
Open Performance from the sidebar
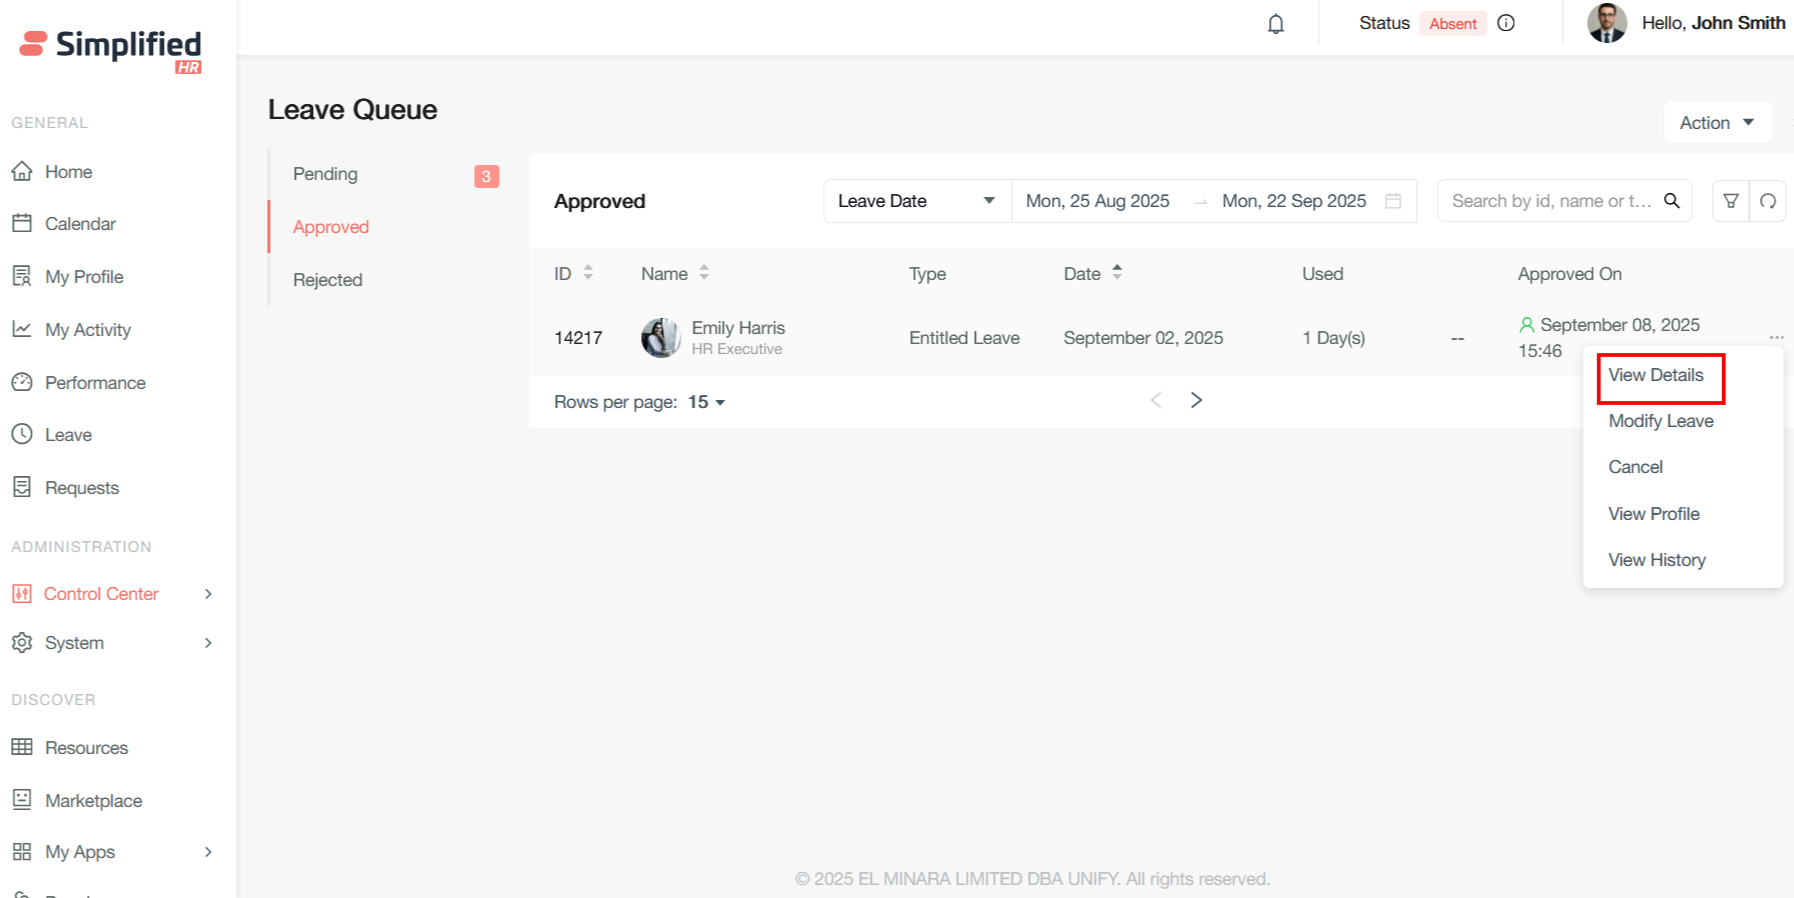click(95, 383)
